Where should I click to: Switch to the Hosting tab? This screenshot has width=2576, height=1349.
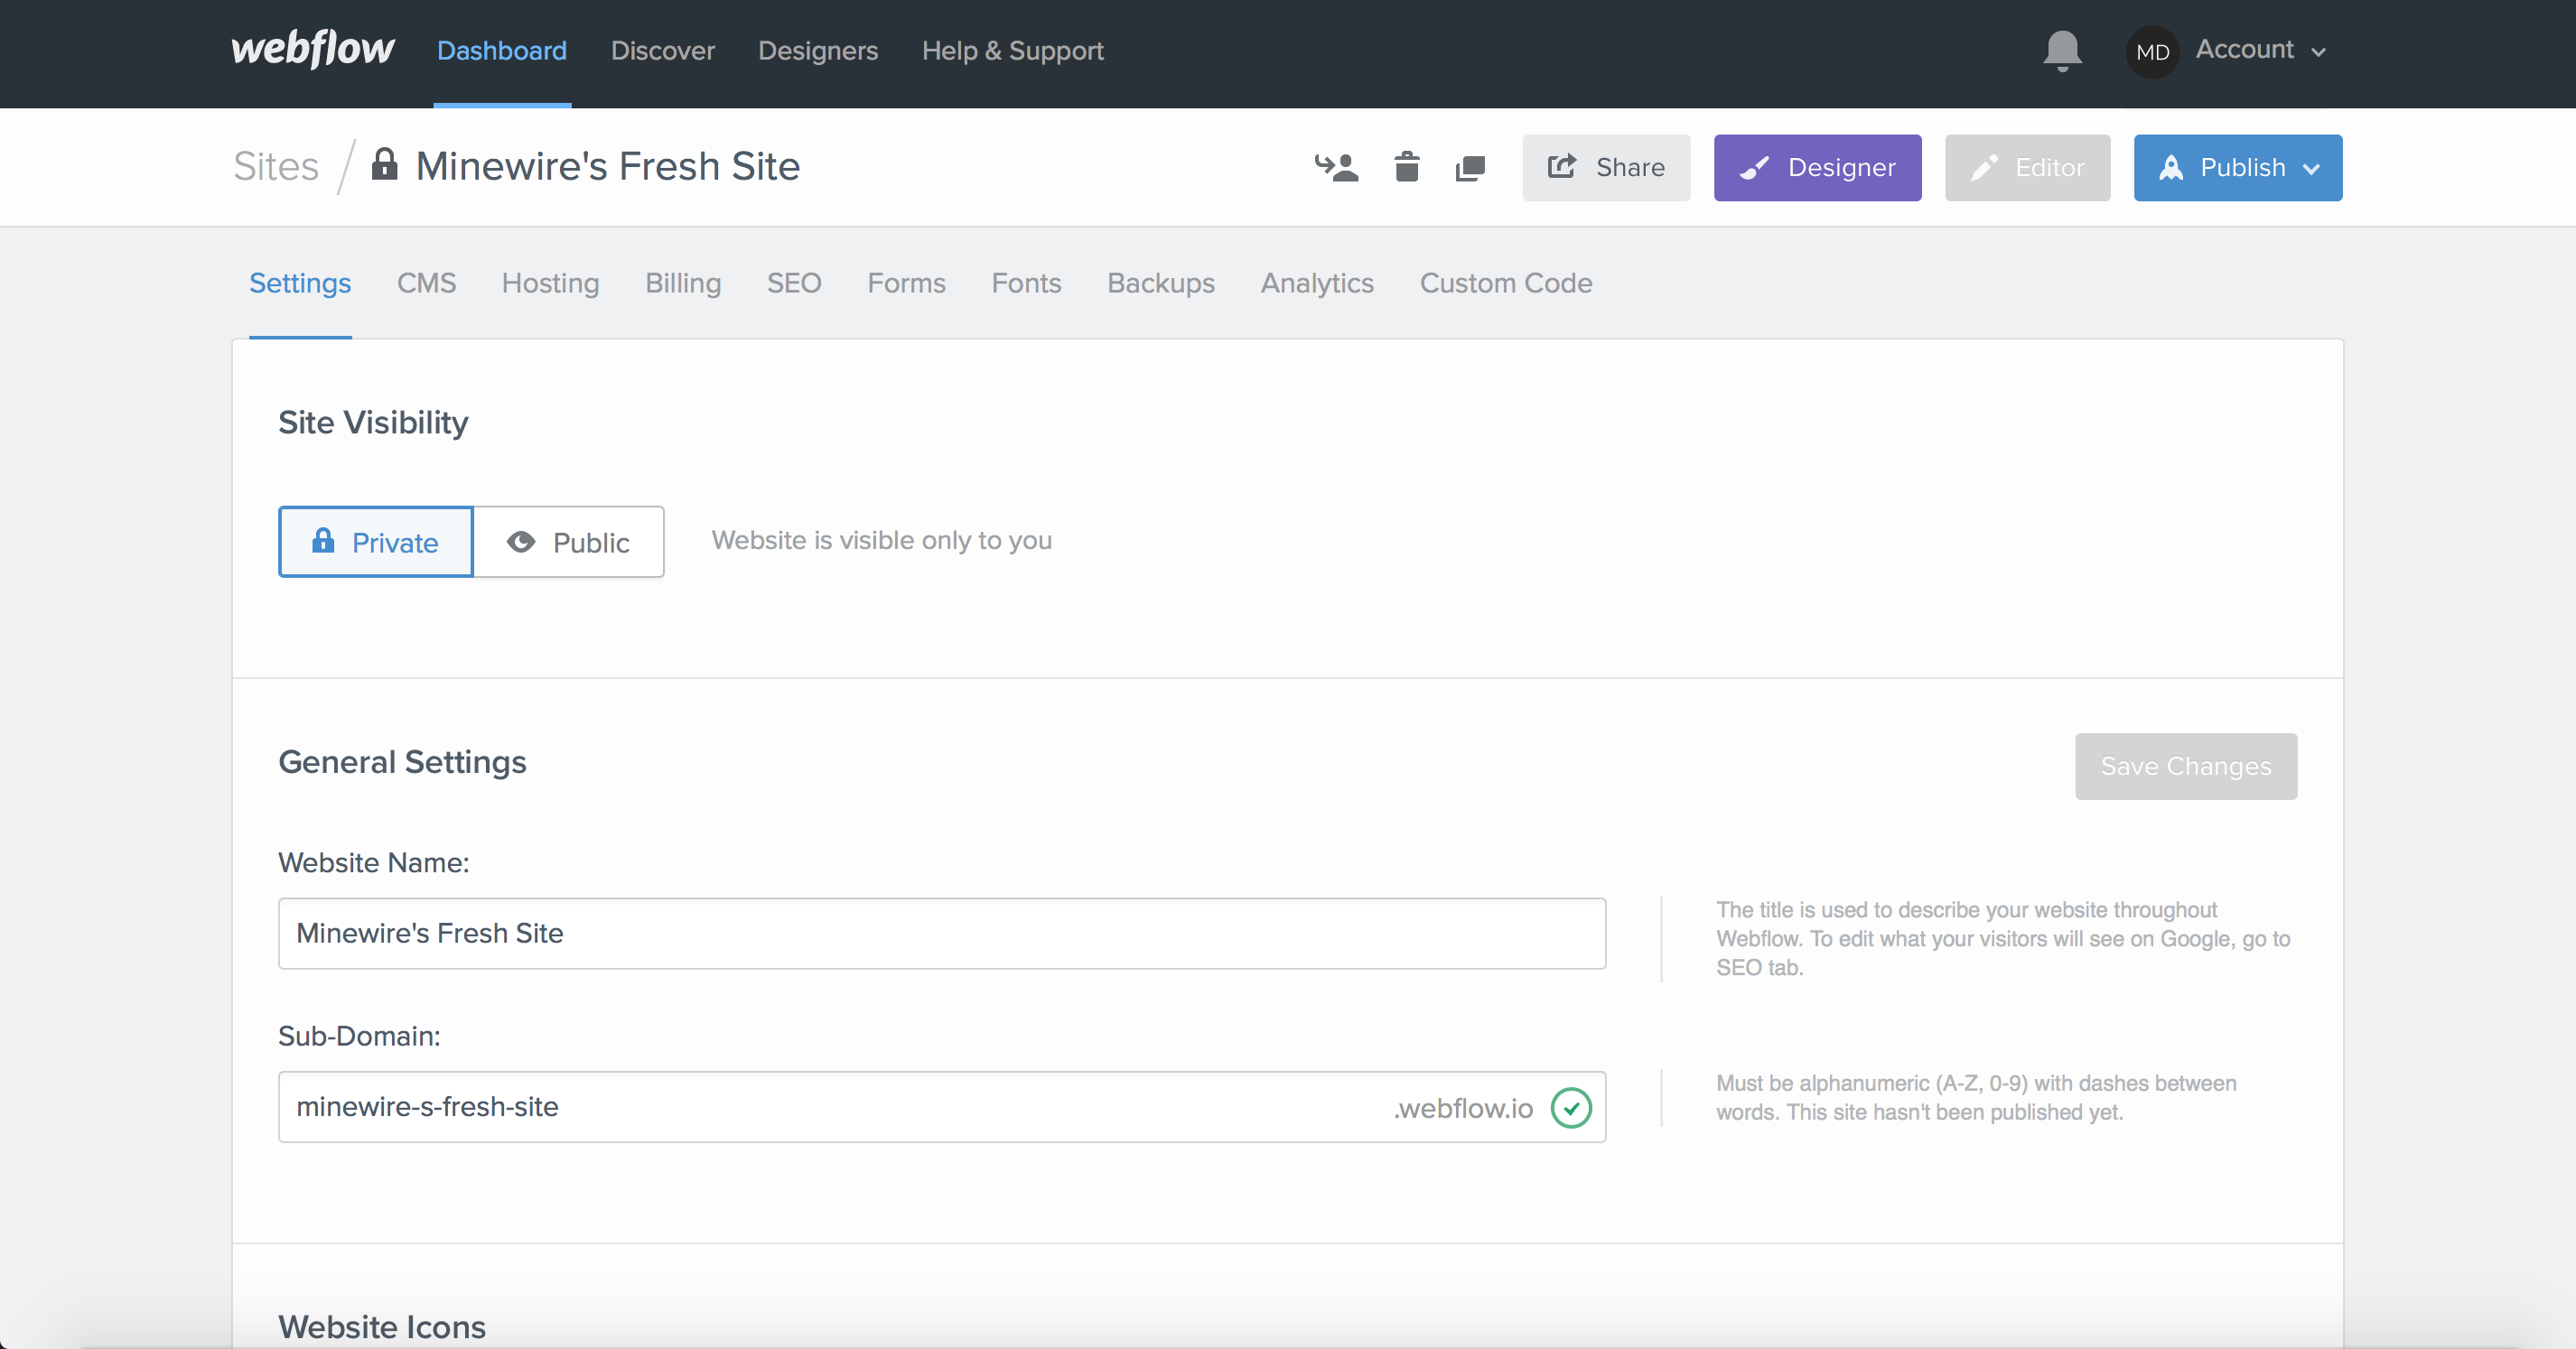[x=550, y=283]
